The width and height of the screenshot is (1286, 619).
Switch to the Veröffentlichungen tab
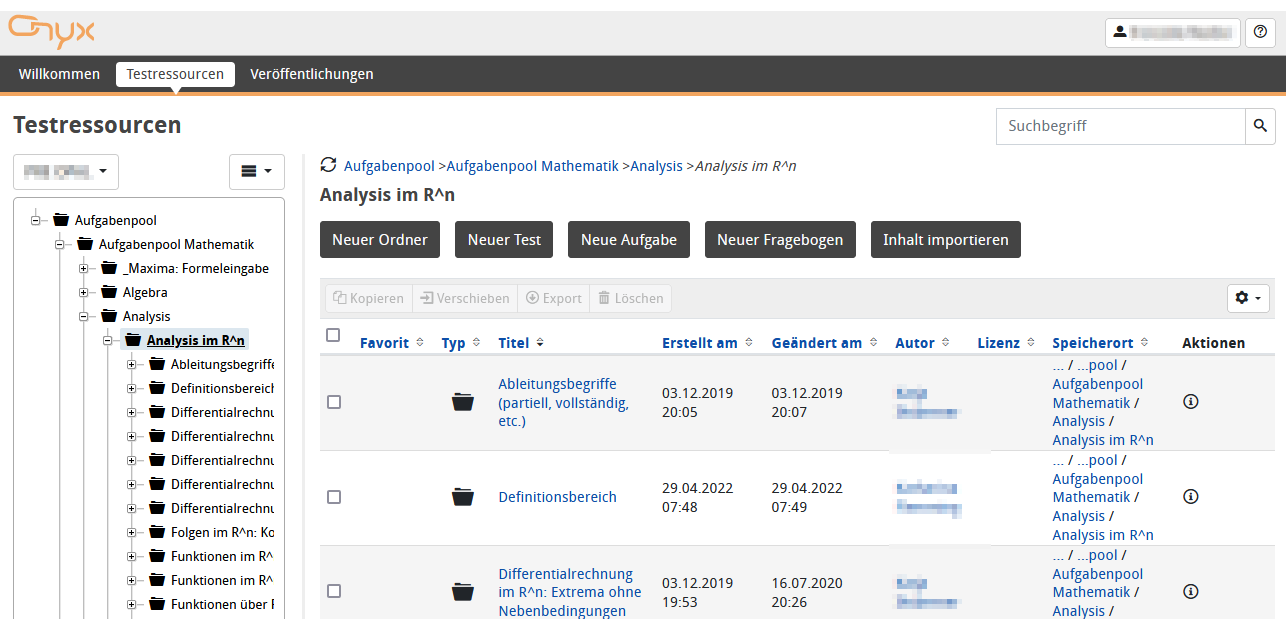click(x=312, y=74)
